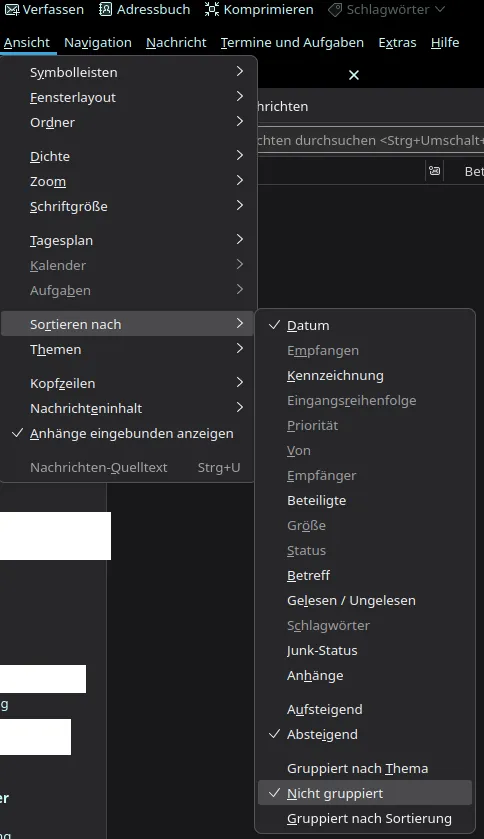The image size is (484, 839).
Task: Expand the Symbolleisten submenu
Action: [127, 72]
